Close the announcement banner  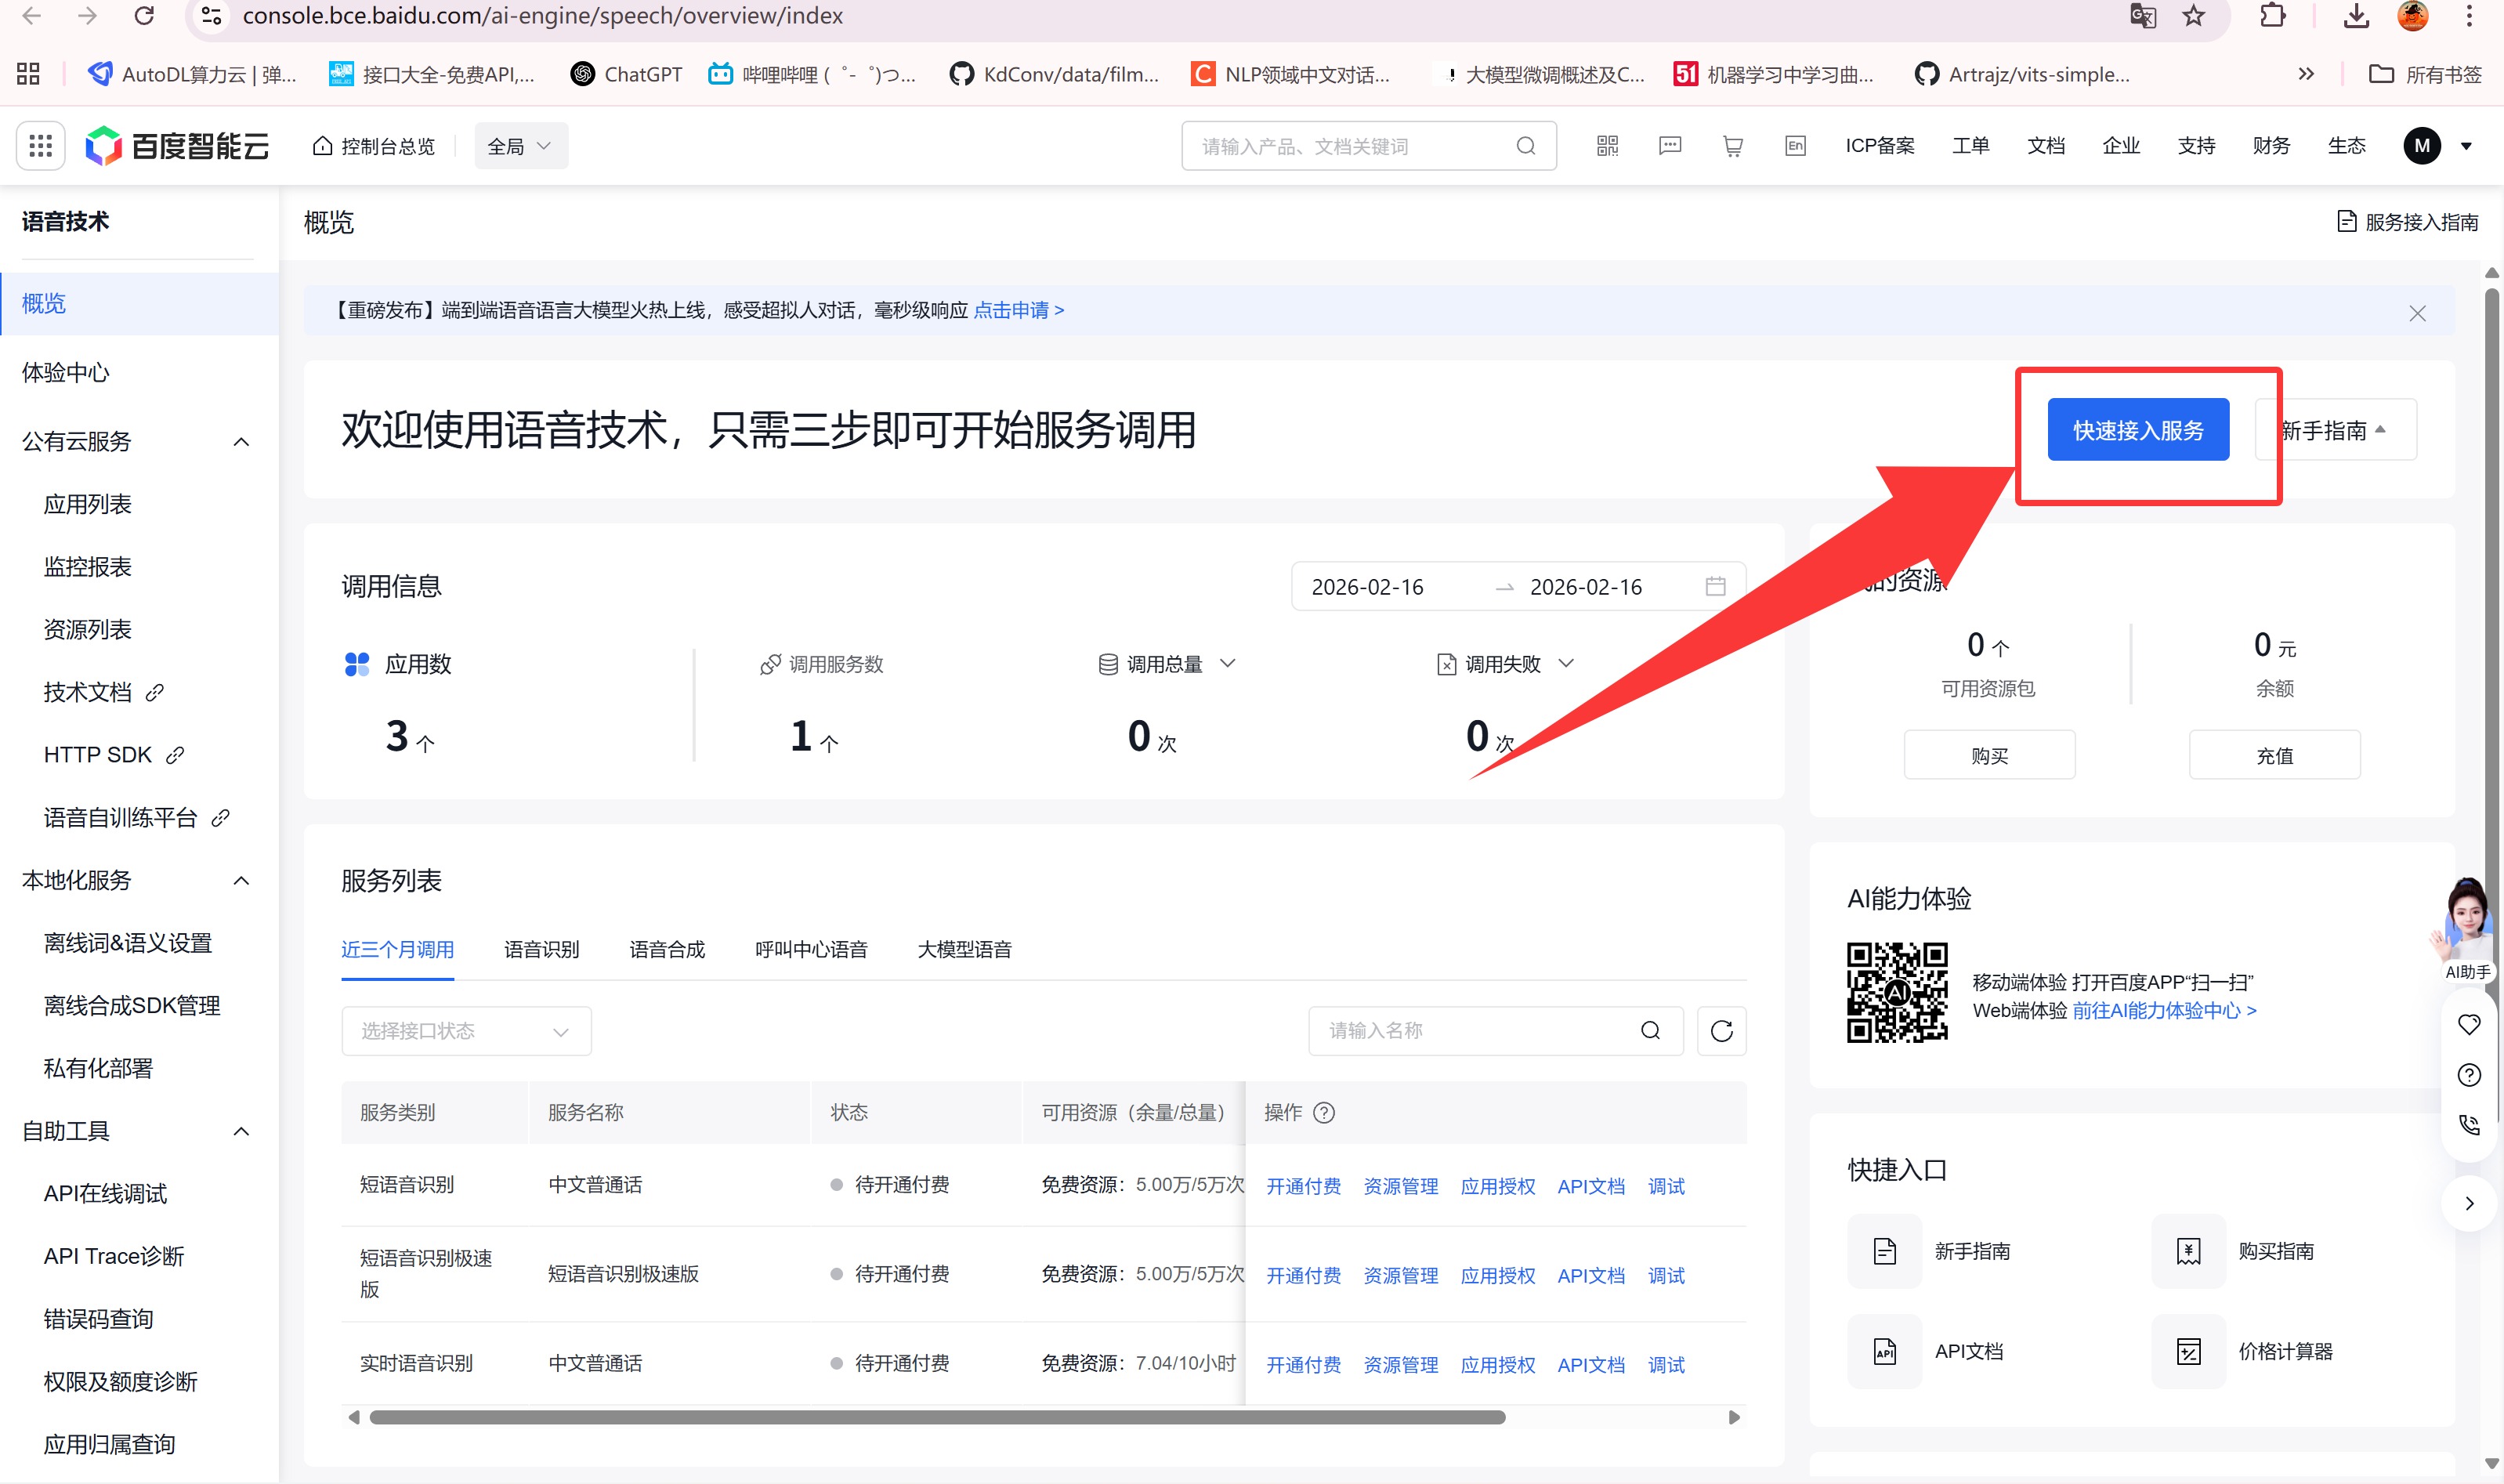[2417, 314]
